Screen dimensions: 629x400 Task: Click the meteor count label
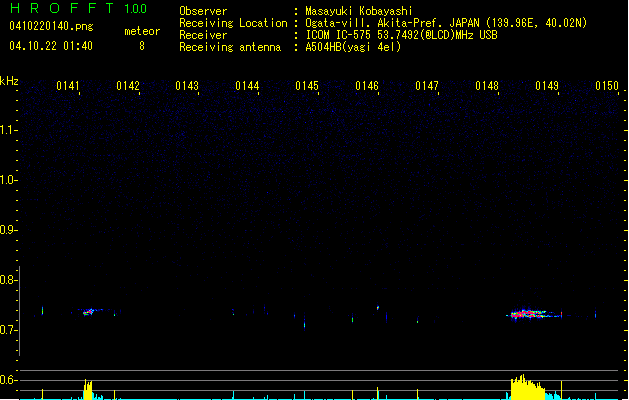point(142,31)
